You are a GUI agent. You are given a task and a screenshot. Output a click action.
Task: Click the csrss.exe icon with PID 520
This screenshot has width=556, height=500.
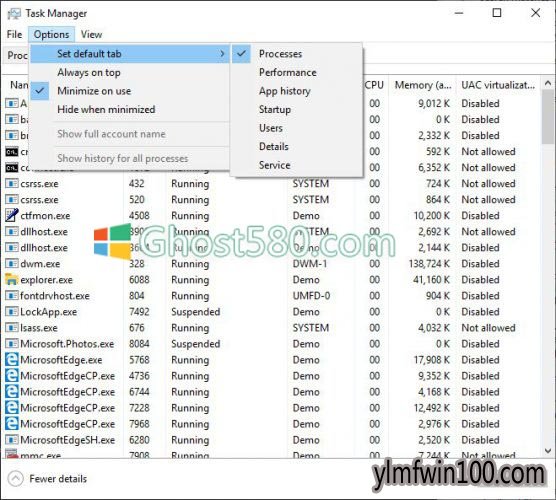(x=12, y=200)
